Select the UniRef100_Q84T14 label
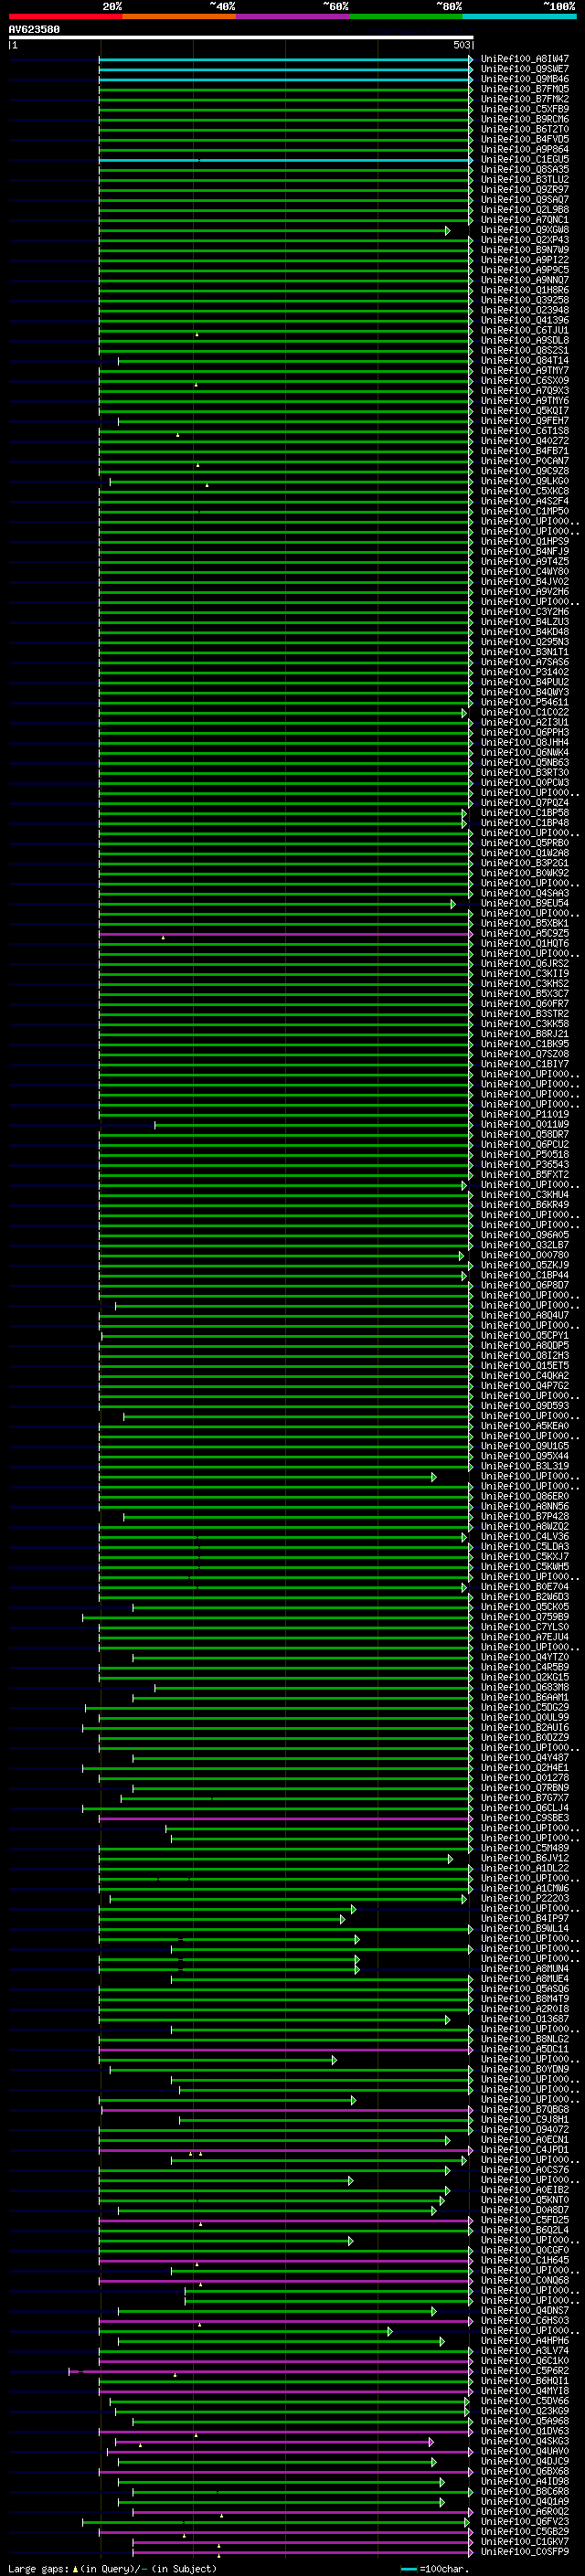The height and width of the screenshot is (2576, 585). click(x=524, y=361)
